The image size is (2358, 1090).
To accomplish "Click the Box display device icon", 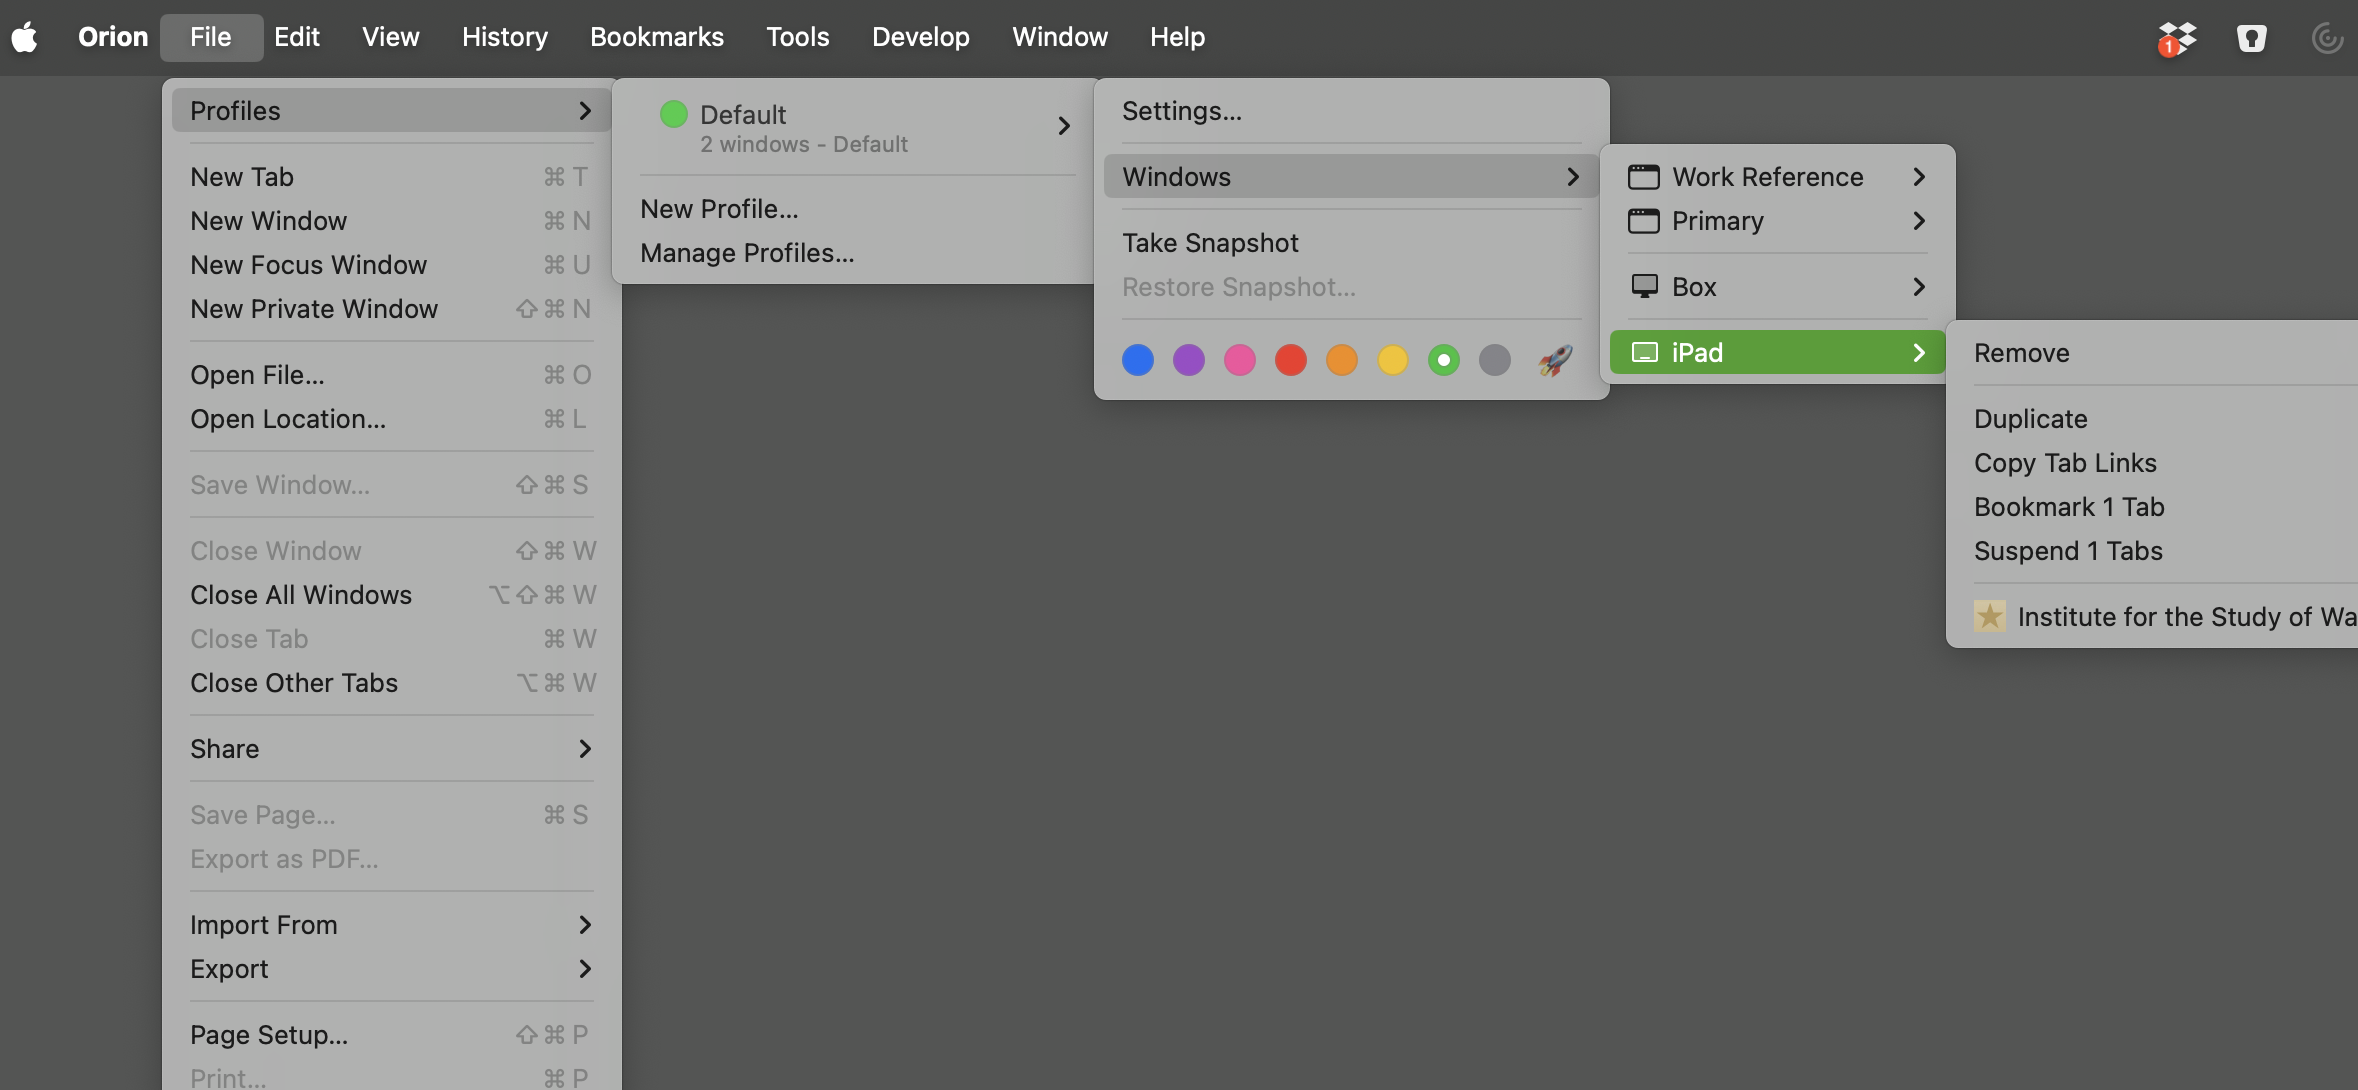I will click(x=1643, y=287).
